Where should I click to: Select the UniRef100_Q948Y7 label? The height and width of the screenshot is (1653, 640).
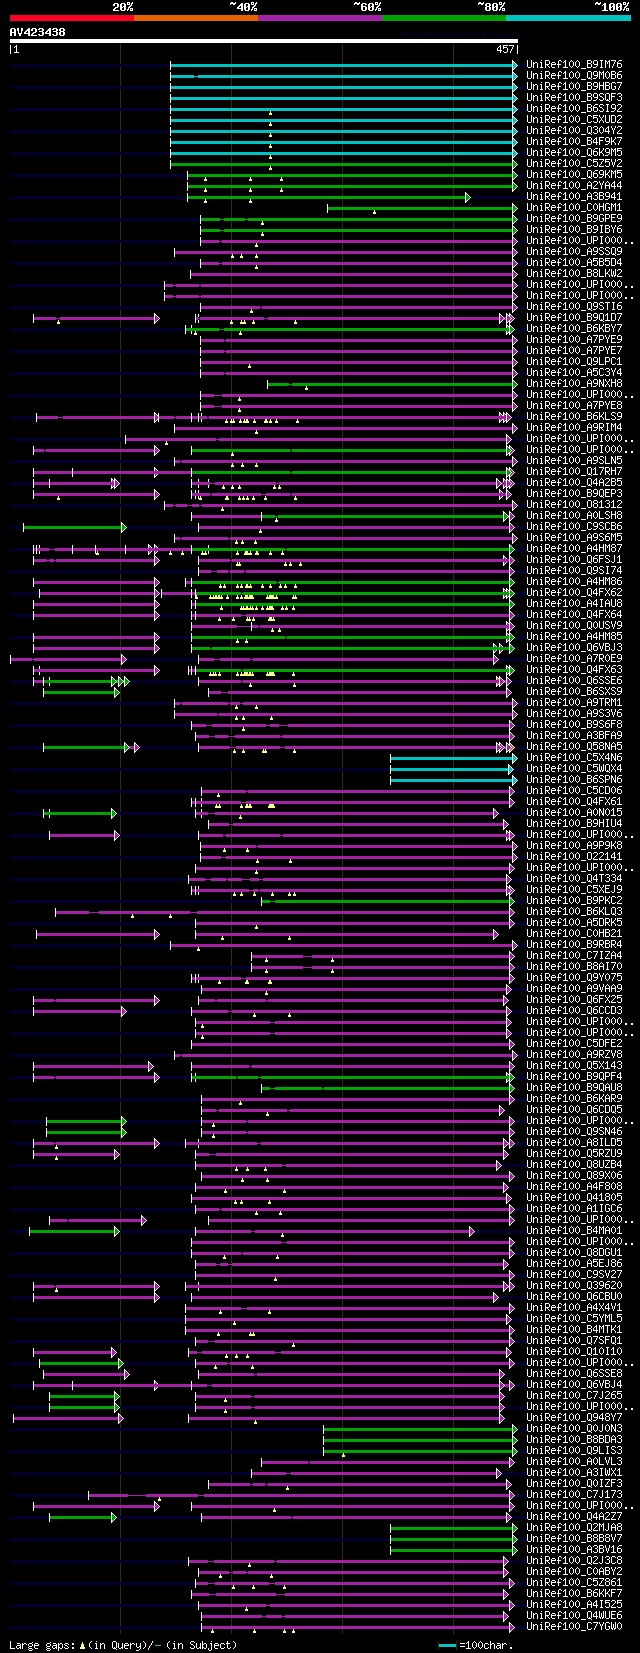pyautogui.click(x=574, y=1418)
